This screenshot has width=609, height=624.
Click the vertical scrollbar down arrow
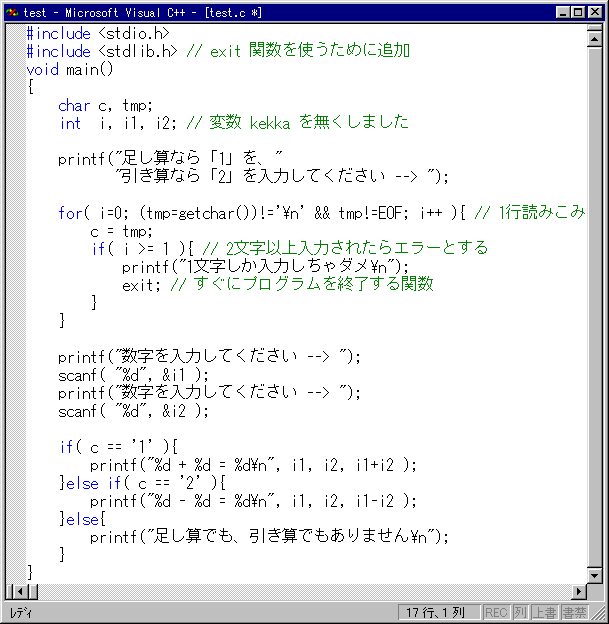coord(594,575)
